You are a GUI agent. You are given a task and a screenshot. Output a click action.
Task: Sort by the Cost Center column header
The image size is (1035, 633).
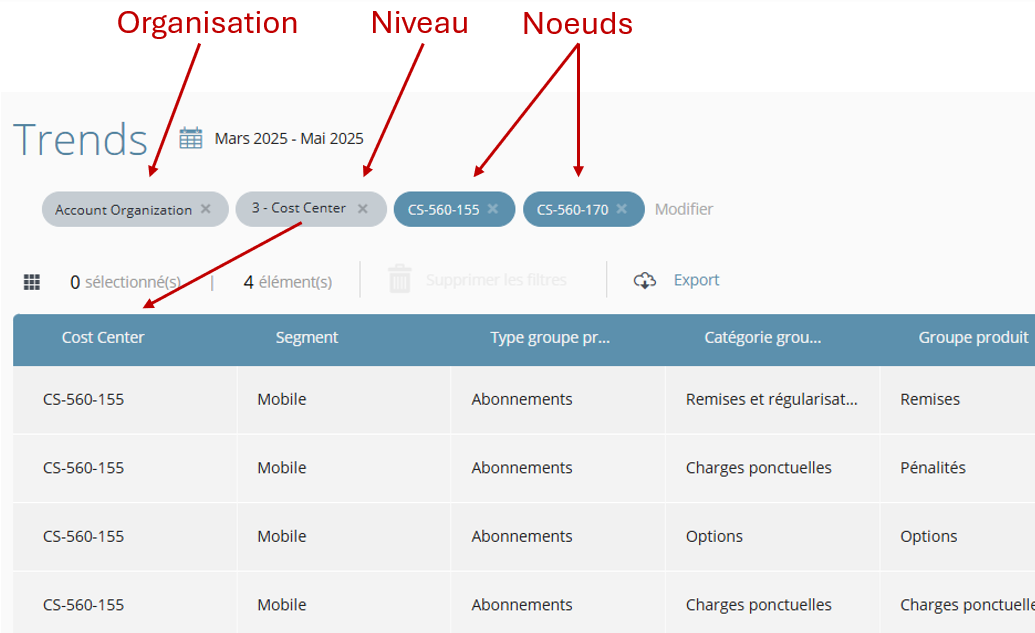click(x=103, y=338)
